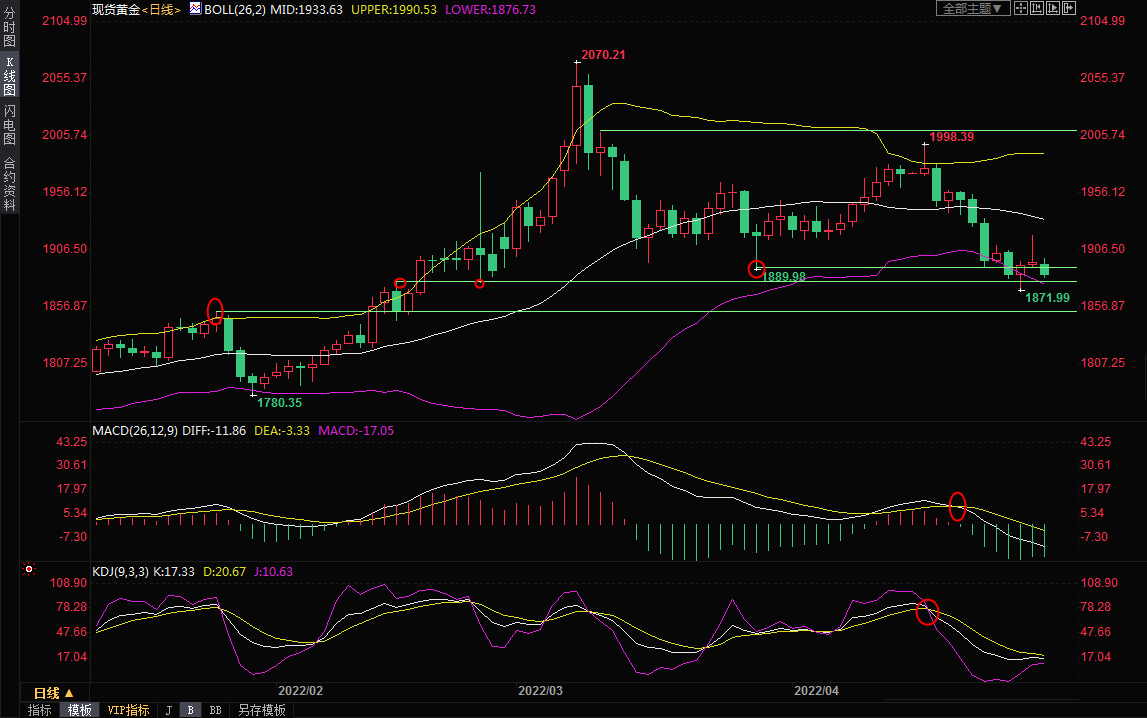Switch to the 闪电图 tab

click(9, 124)
